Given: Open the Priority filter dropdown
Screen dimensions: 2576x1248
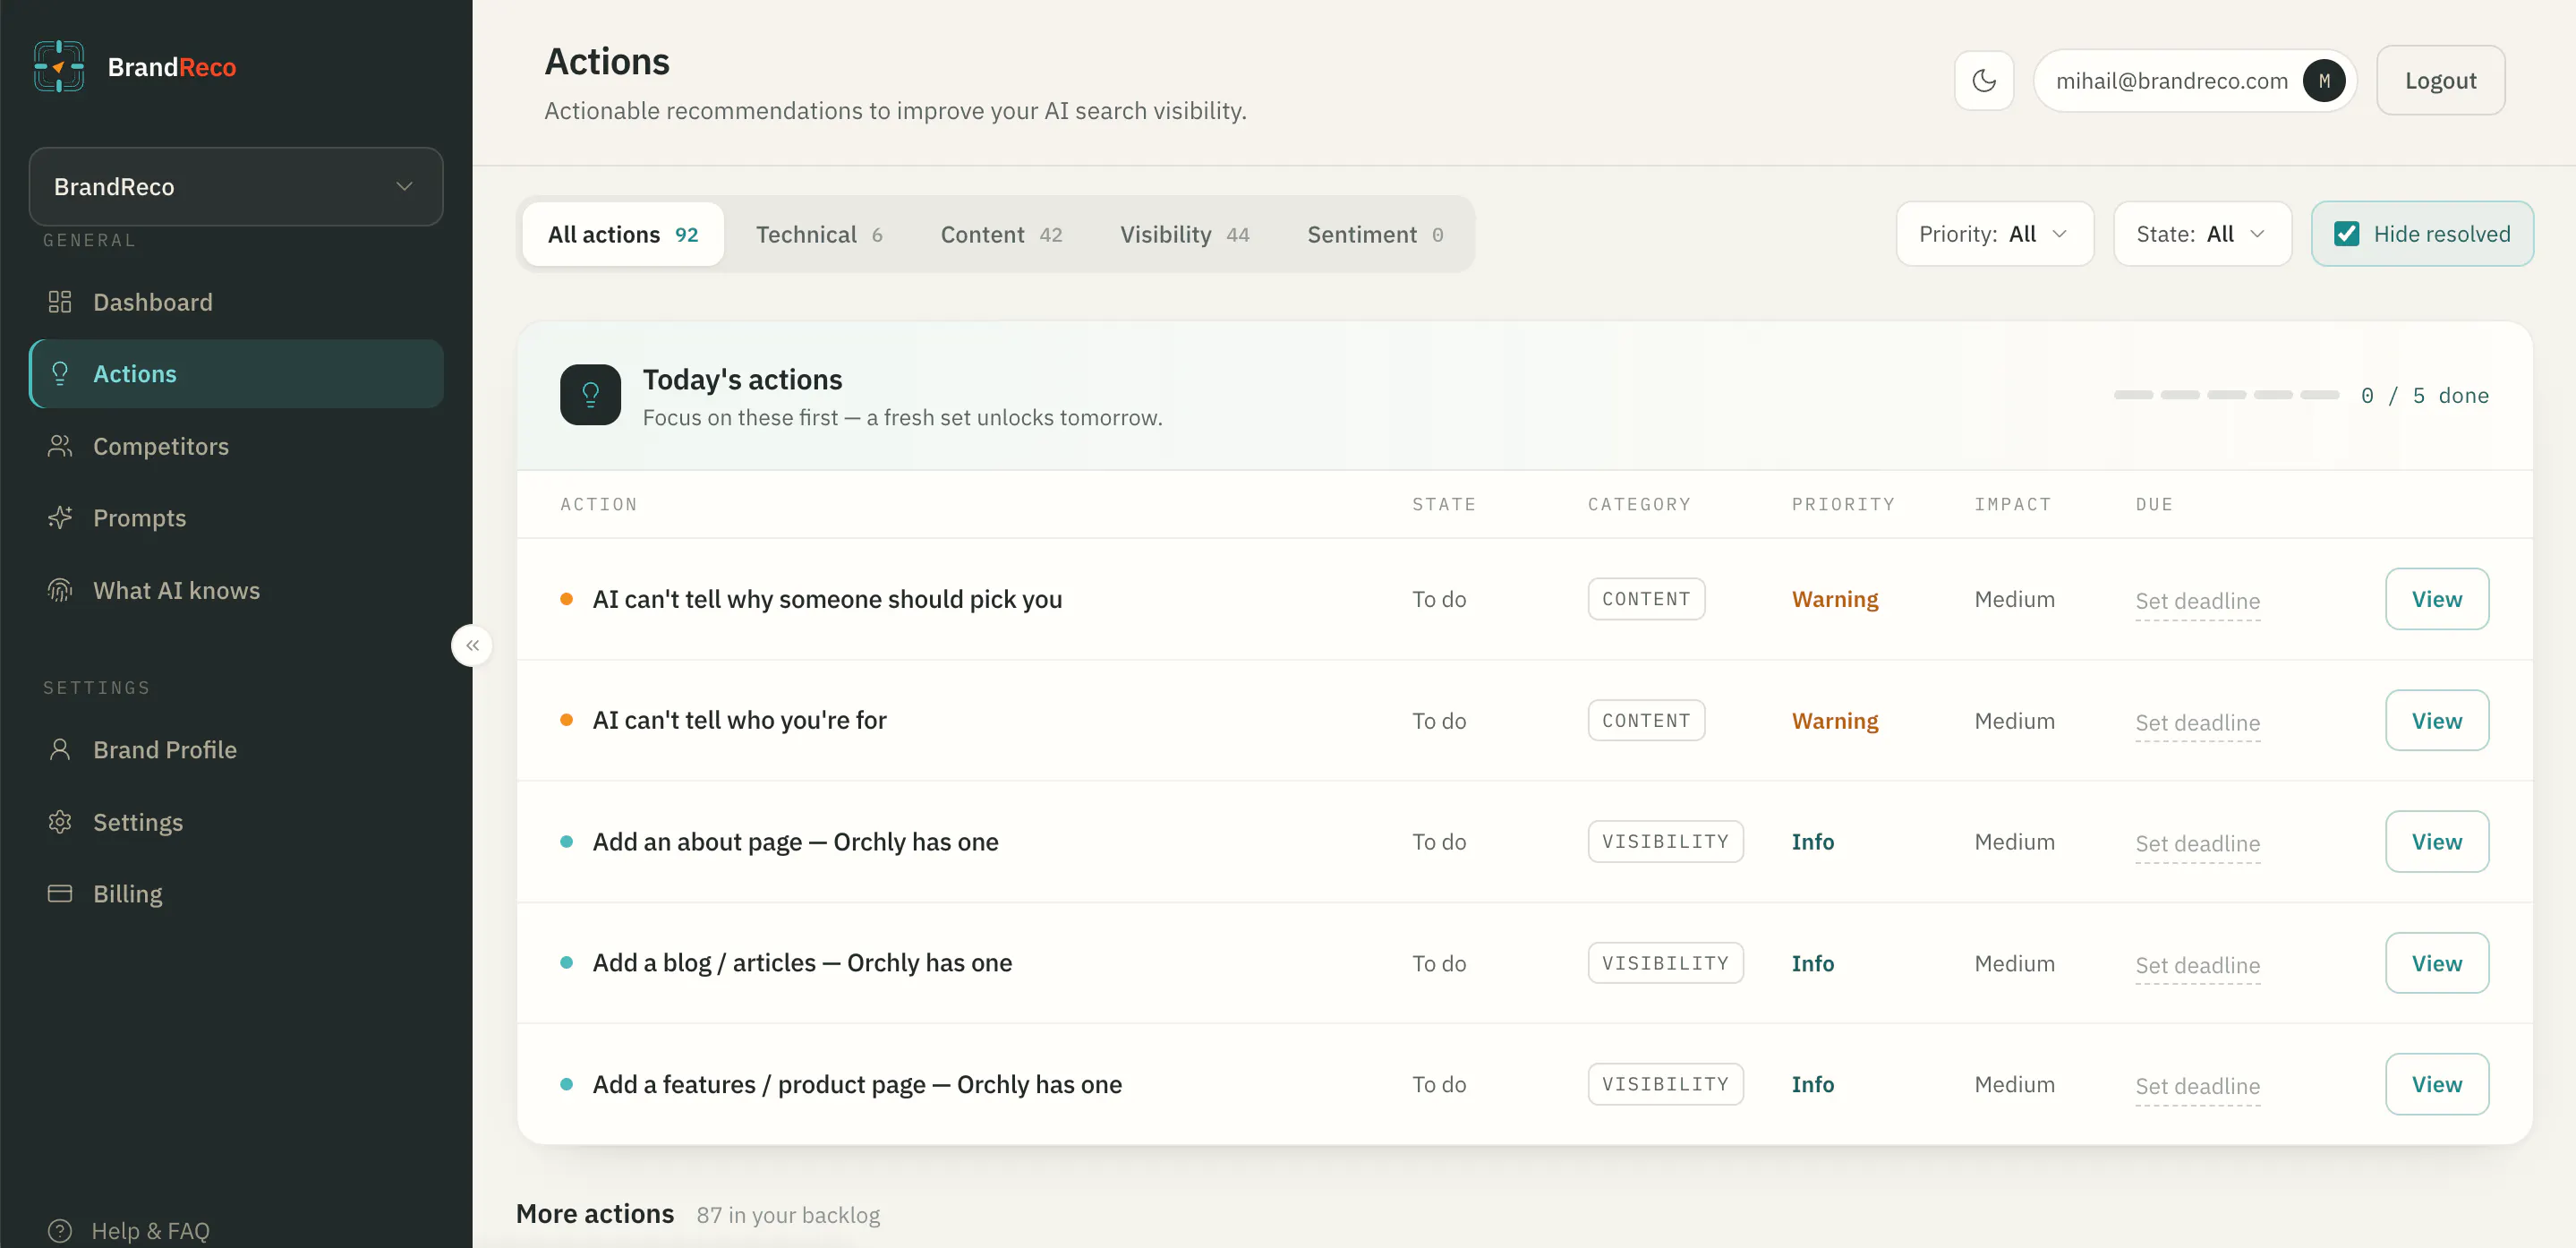Looking at the screenshot, I should [x=1994, y=234].
